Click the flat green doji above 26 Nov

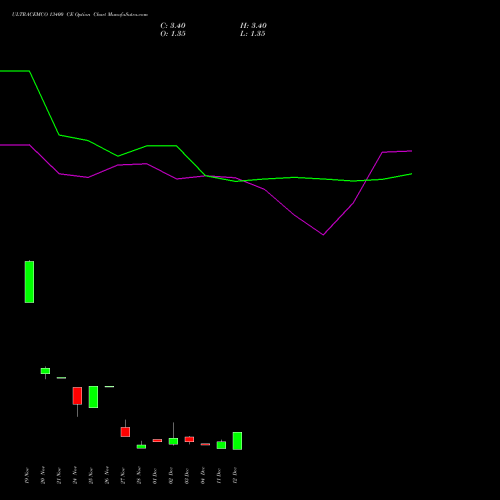pos(109,387)
